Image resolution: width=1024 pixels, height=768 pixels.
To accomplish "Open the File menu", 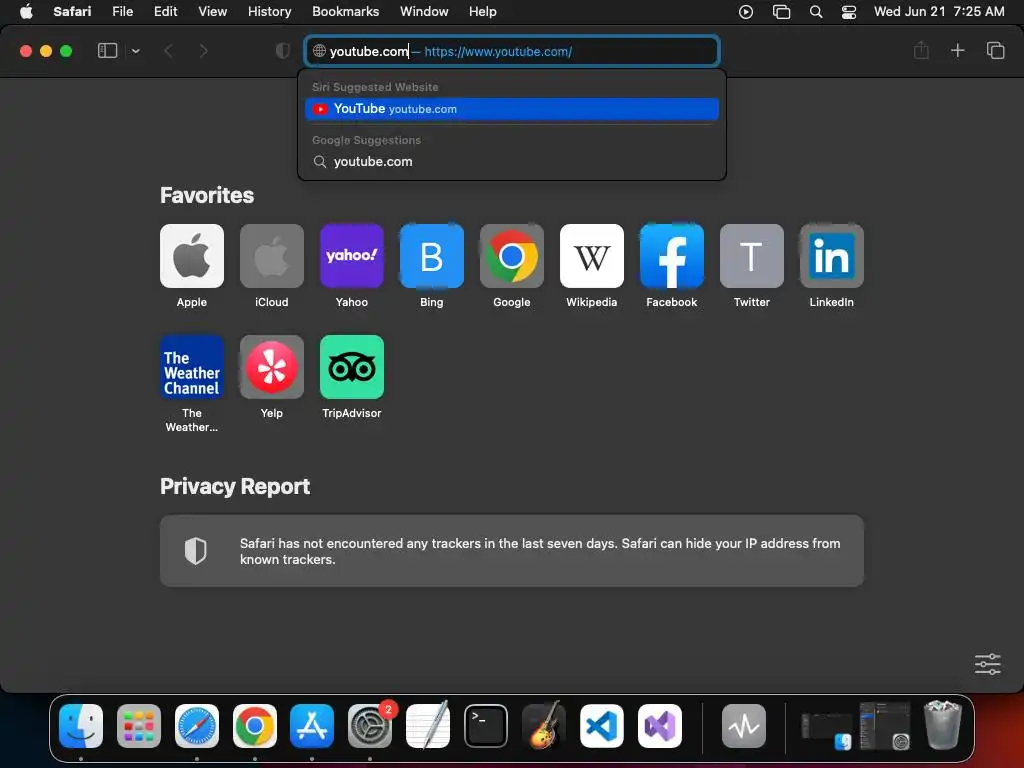I will [122, 12].
